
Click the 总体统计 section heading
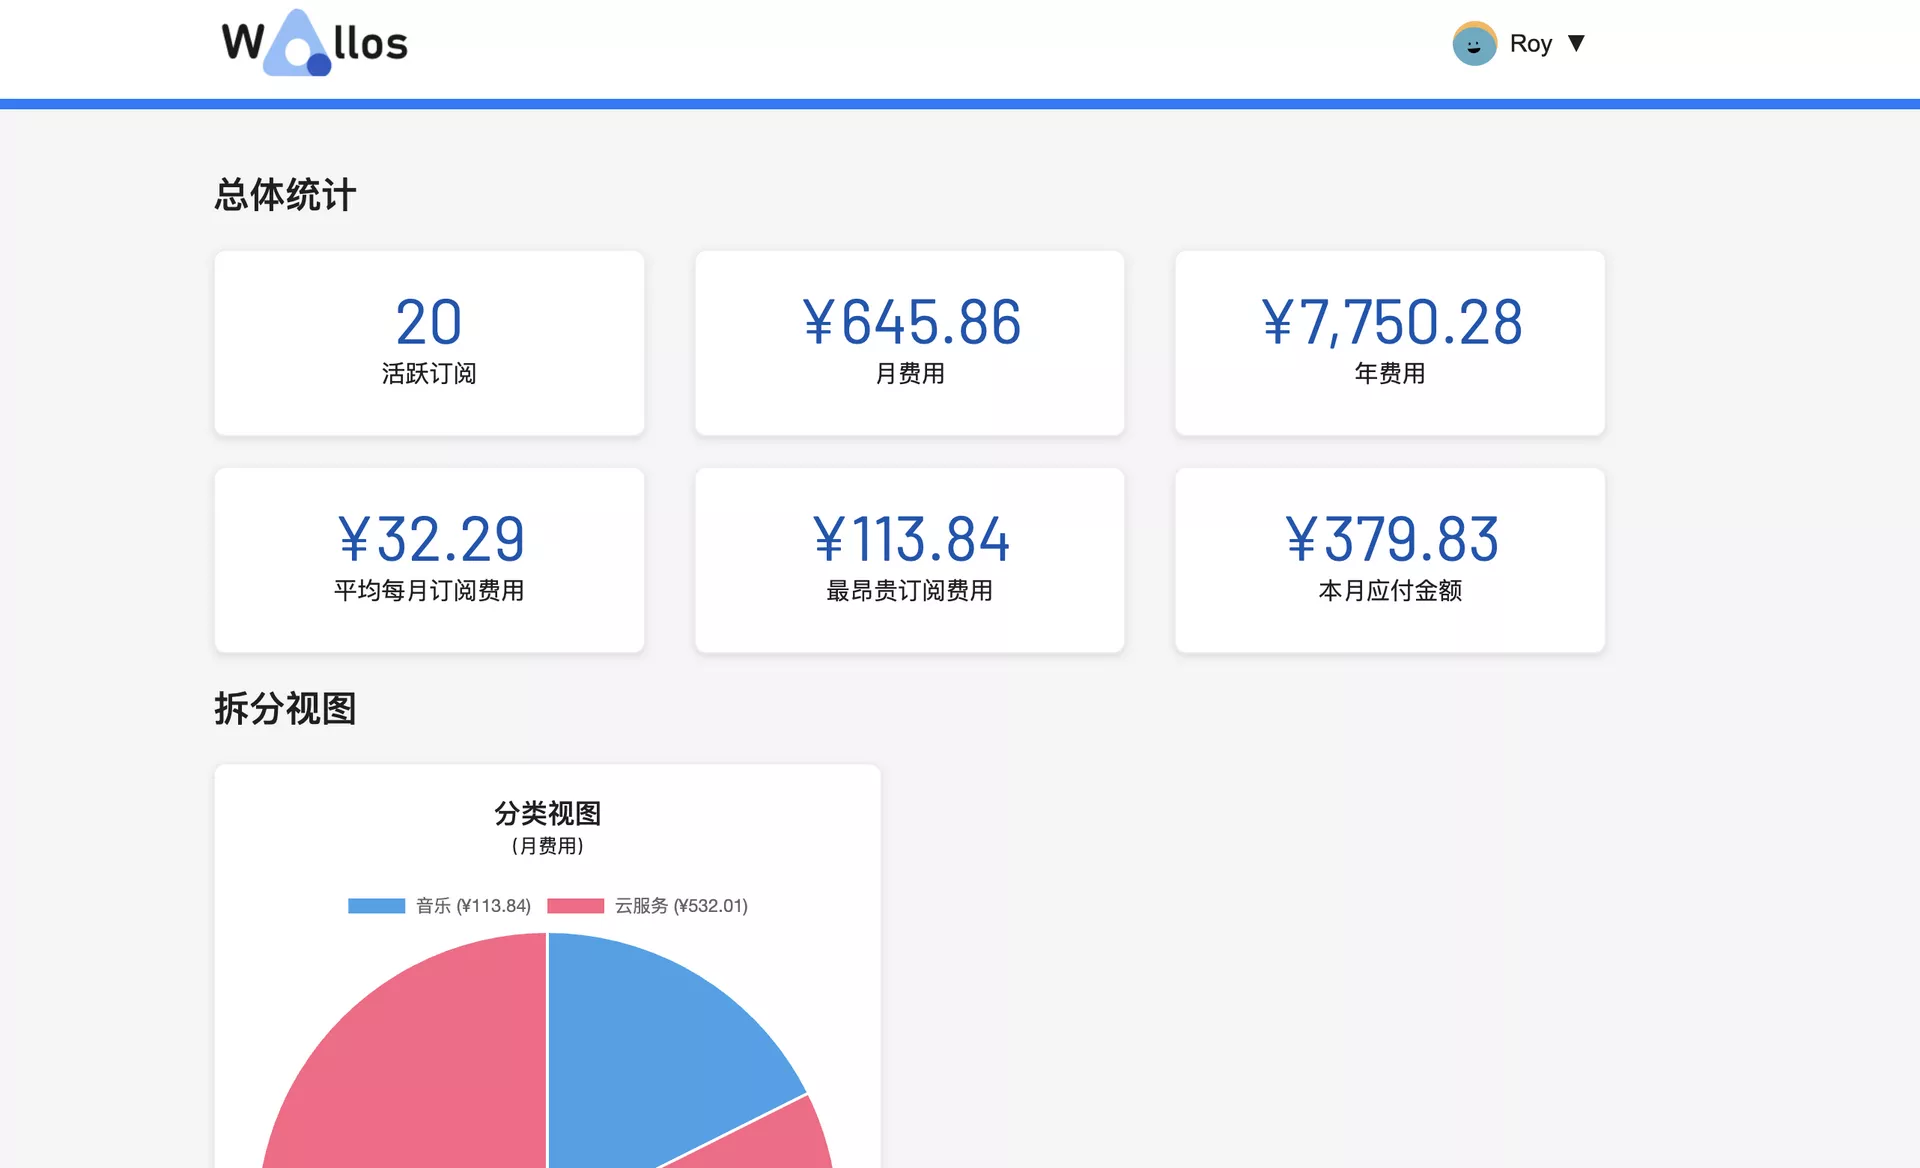[x=285, y=195]
